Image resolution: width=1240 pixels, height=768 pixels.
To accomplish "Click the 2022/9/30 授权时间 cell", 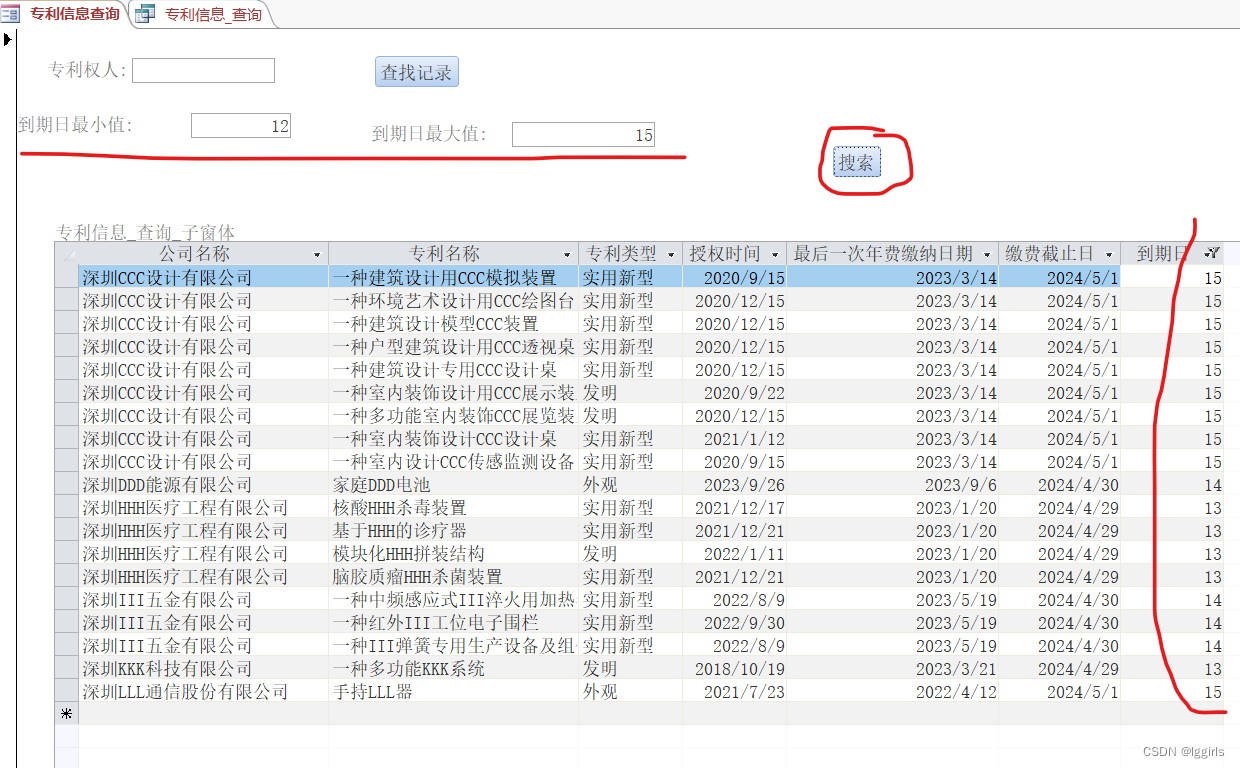I will pos(735,623).
